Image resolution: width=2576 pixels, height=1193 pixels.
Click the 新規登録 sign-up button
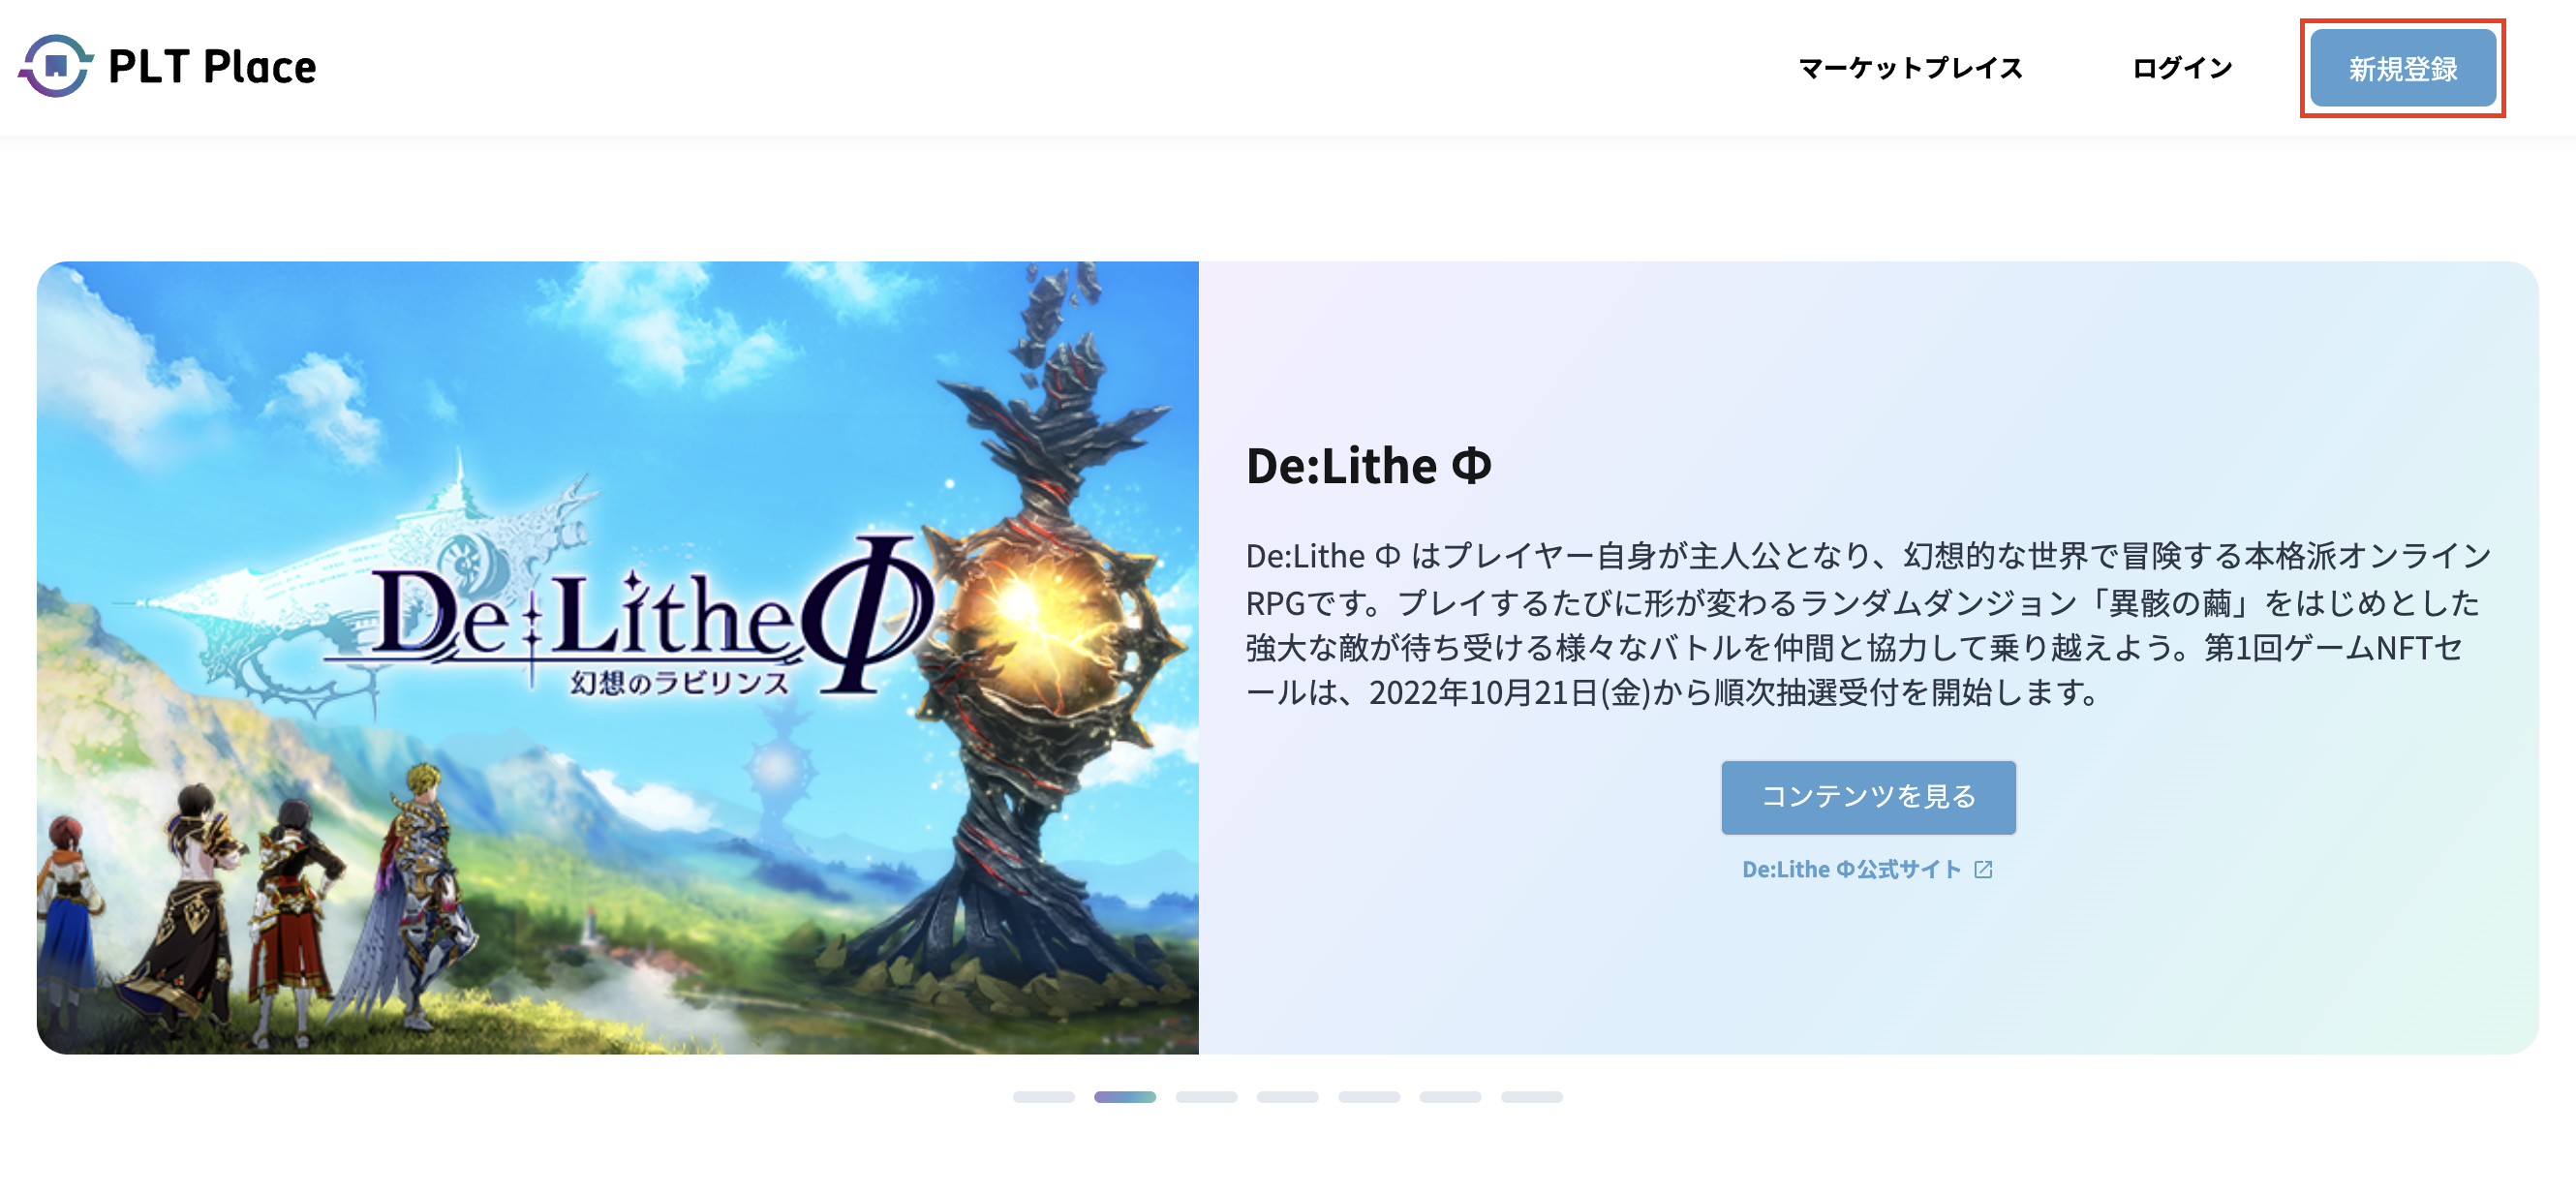2402,68
